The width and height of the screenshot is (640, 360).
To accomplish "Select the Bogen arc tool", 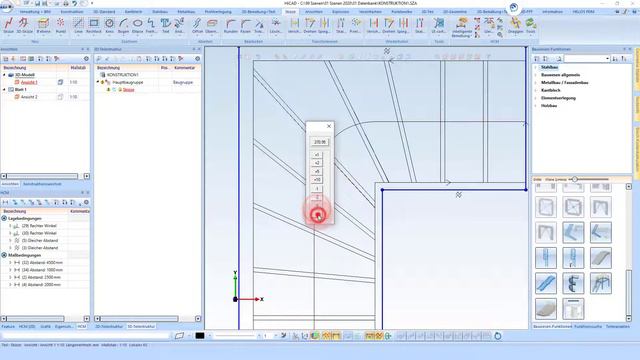I will click(123, 25).
